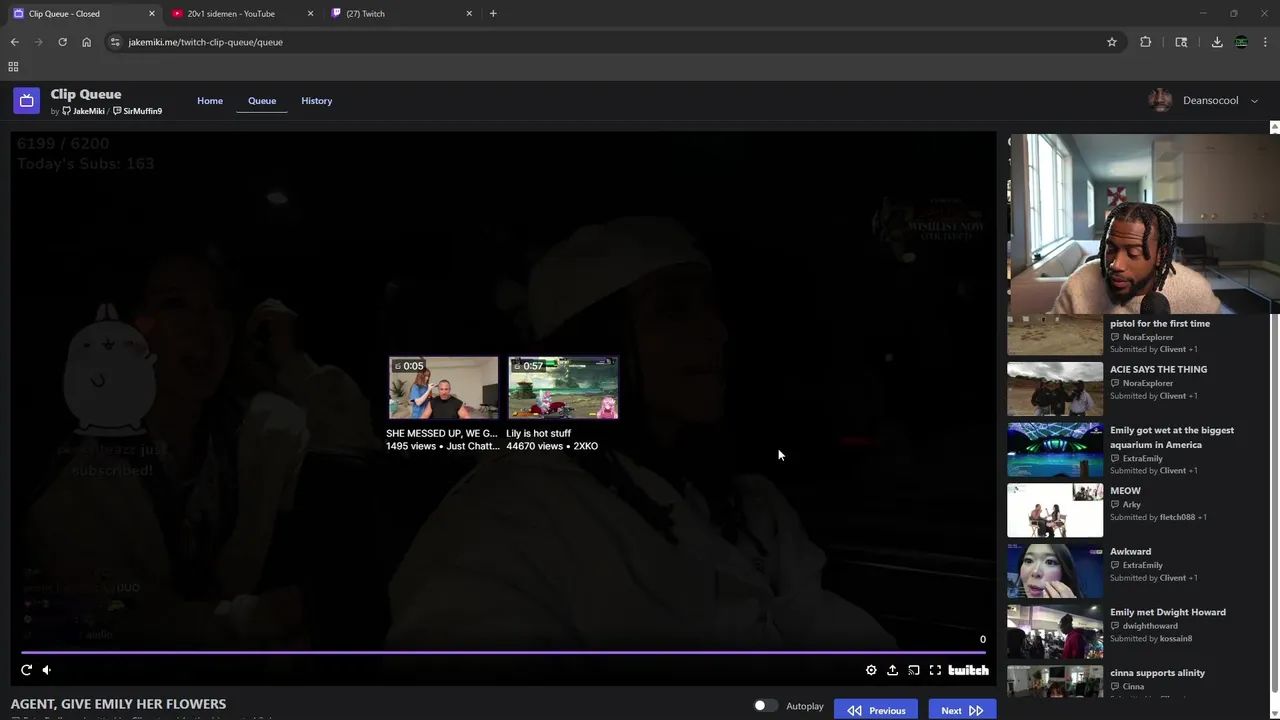Toggle the Autoplay switch

point(765,706)
